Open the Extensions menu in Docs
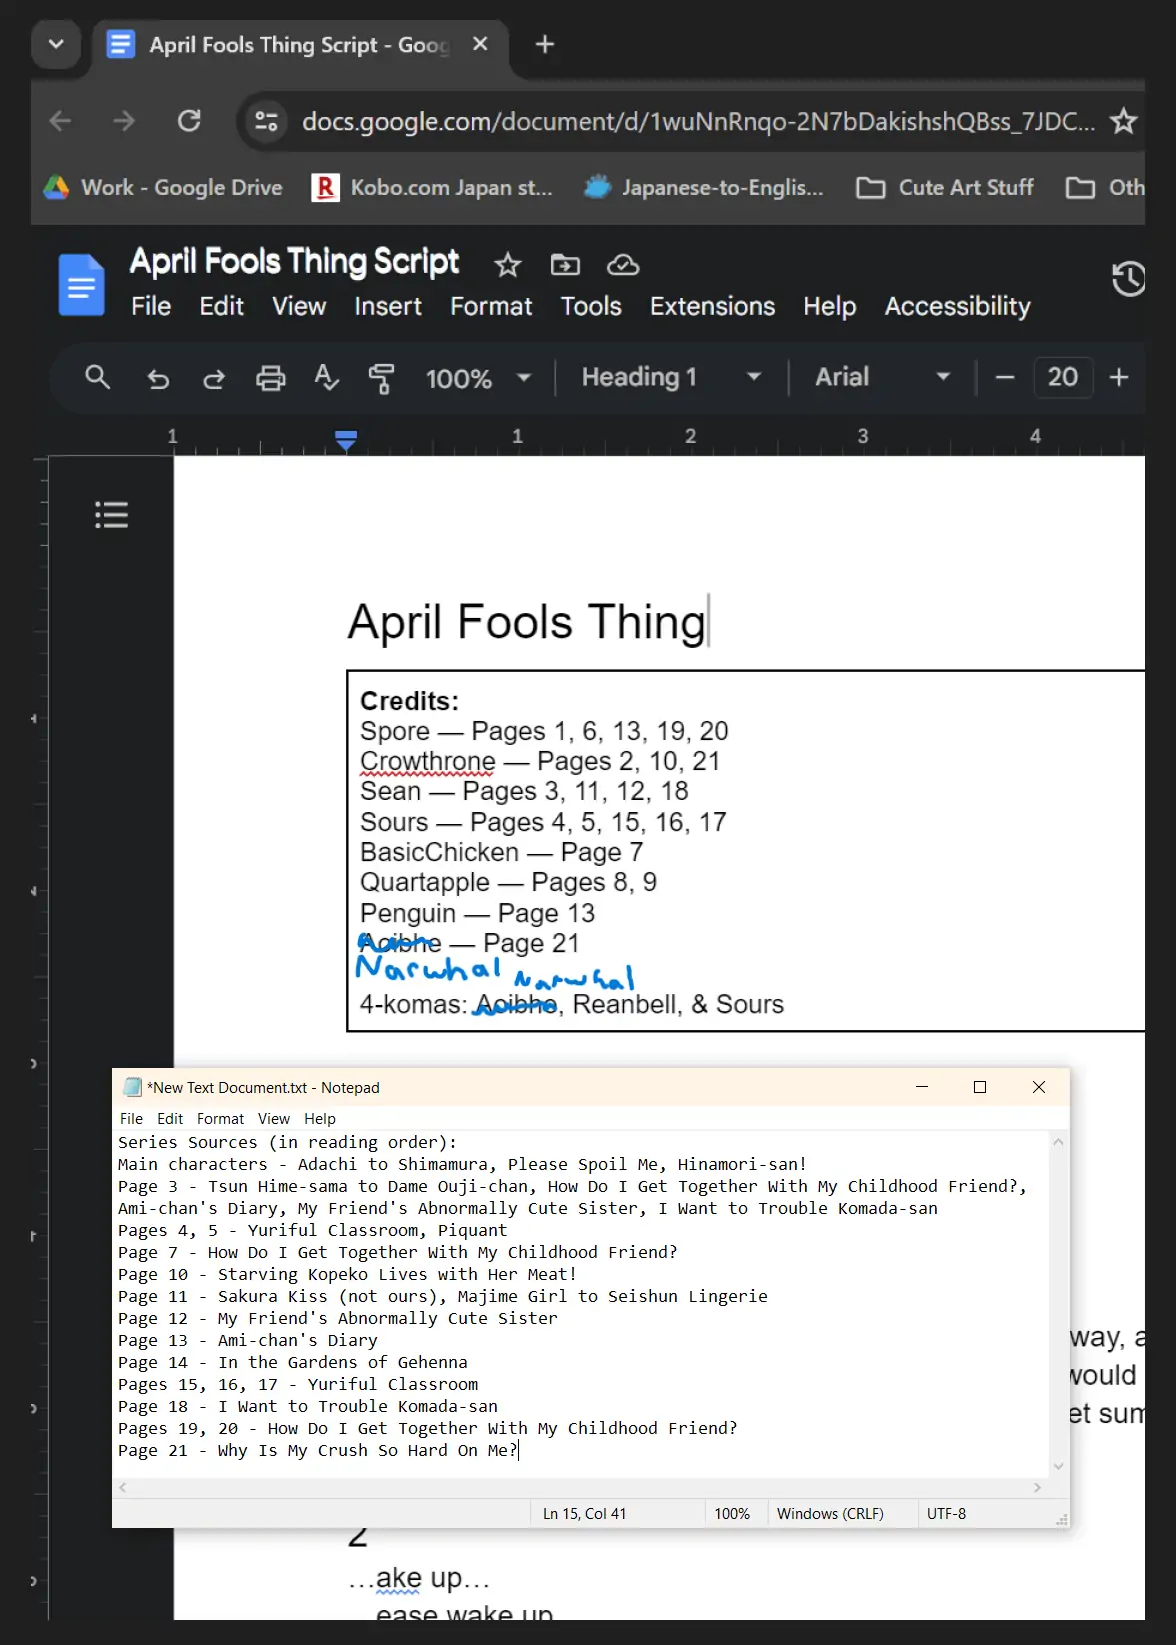The height and width of the screenshot is (1645, 1176). (712, 306)
